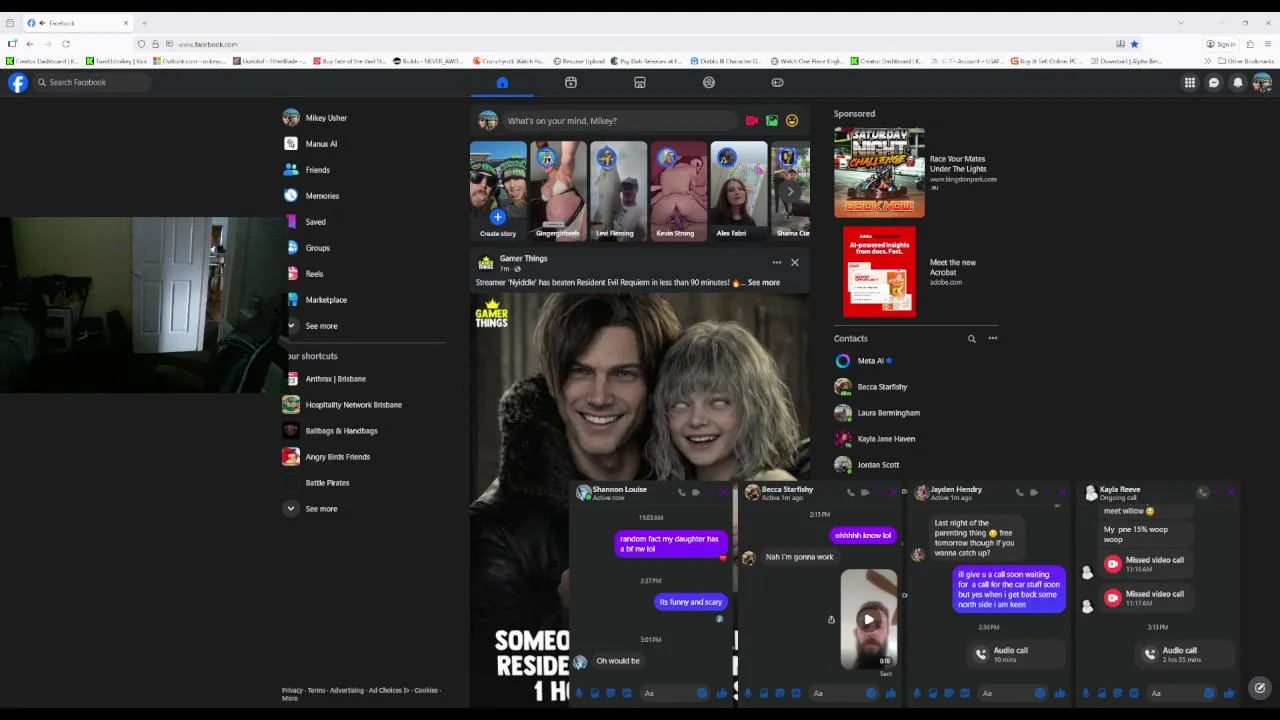
Task: Search contacts with magnifier icon
Action: (x=971, y=339)
